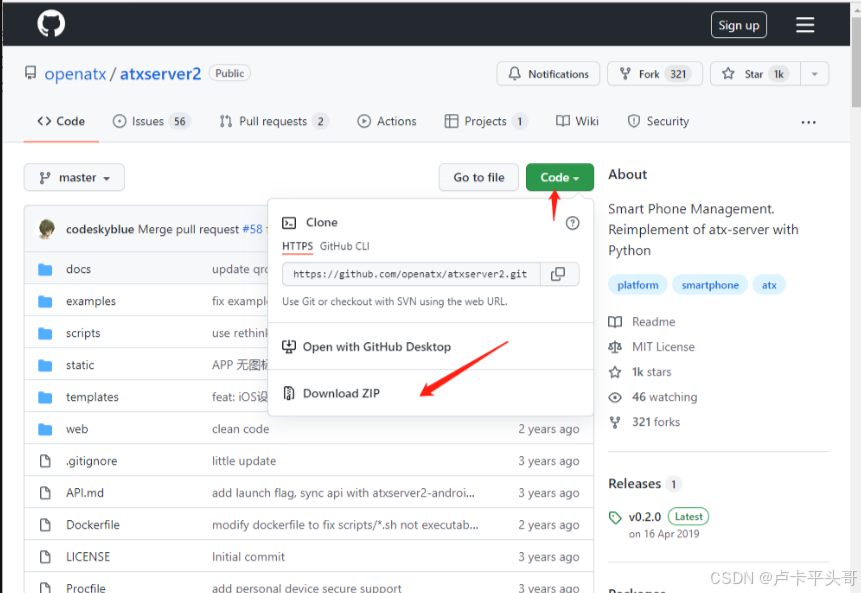View the 46 watching link
The width and height of the screenshot is (861, 593).
click(x=653, y=397)
